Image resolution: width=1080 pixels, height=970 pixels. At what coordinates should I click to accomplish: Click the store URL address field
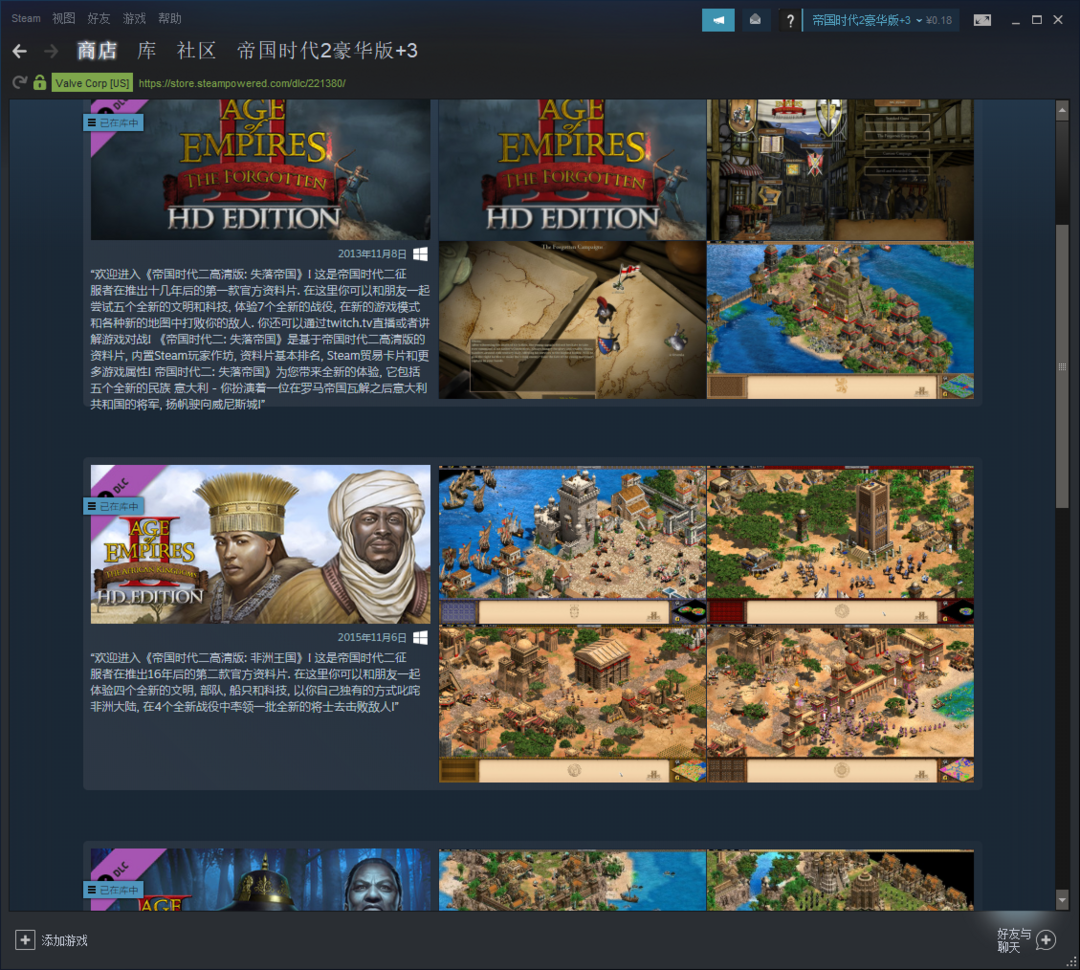[x=243, y=83]
